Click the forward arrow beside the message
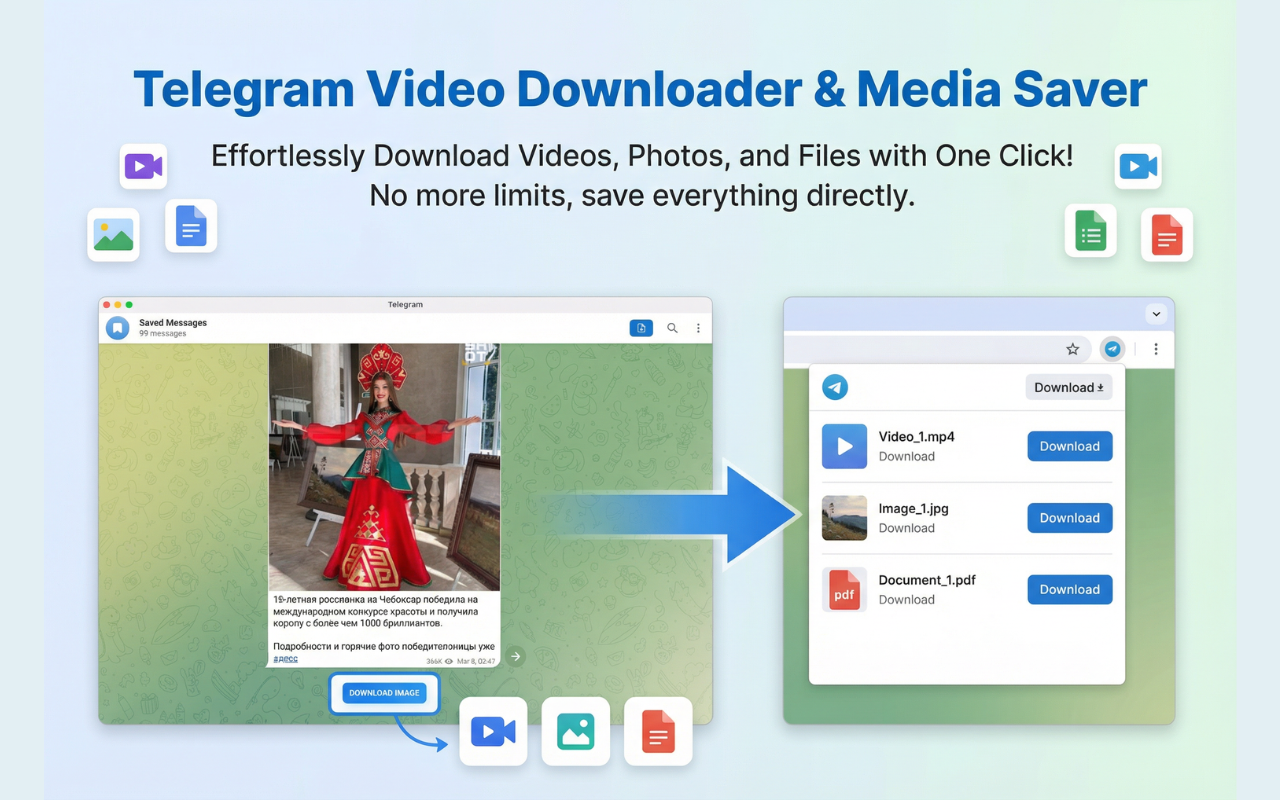This screenshot has width=1280, height=800. [x=515, y=656]
